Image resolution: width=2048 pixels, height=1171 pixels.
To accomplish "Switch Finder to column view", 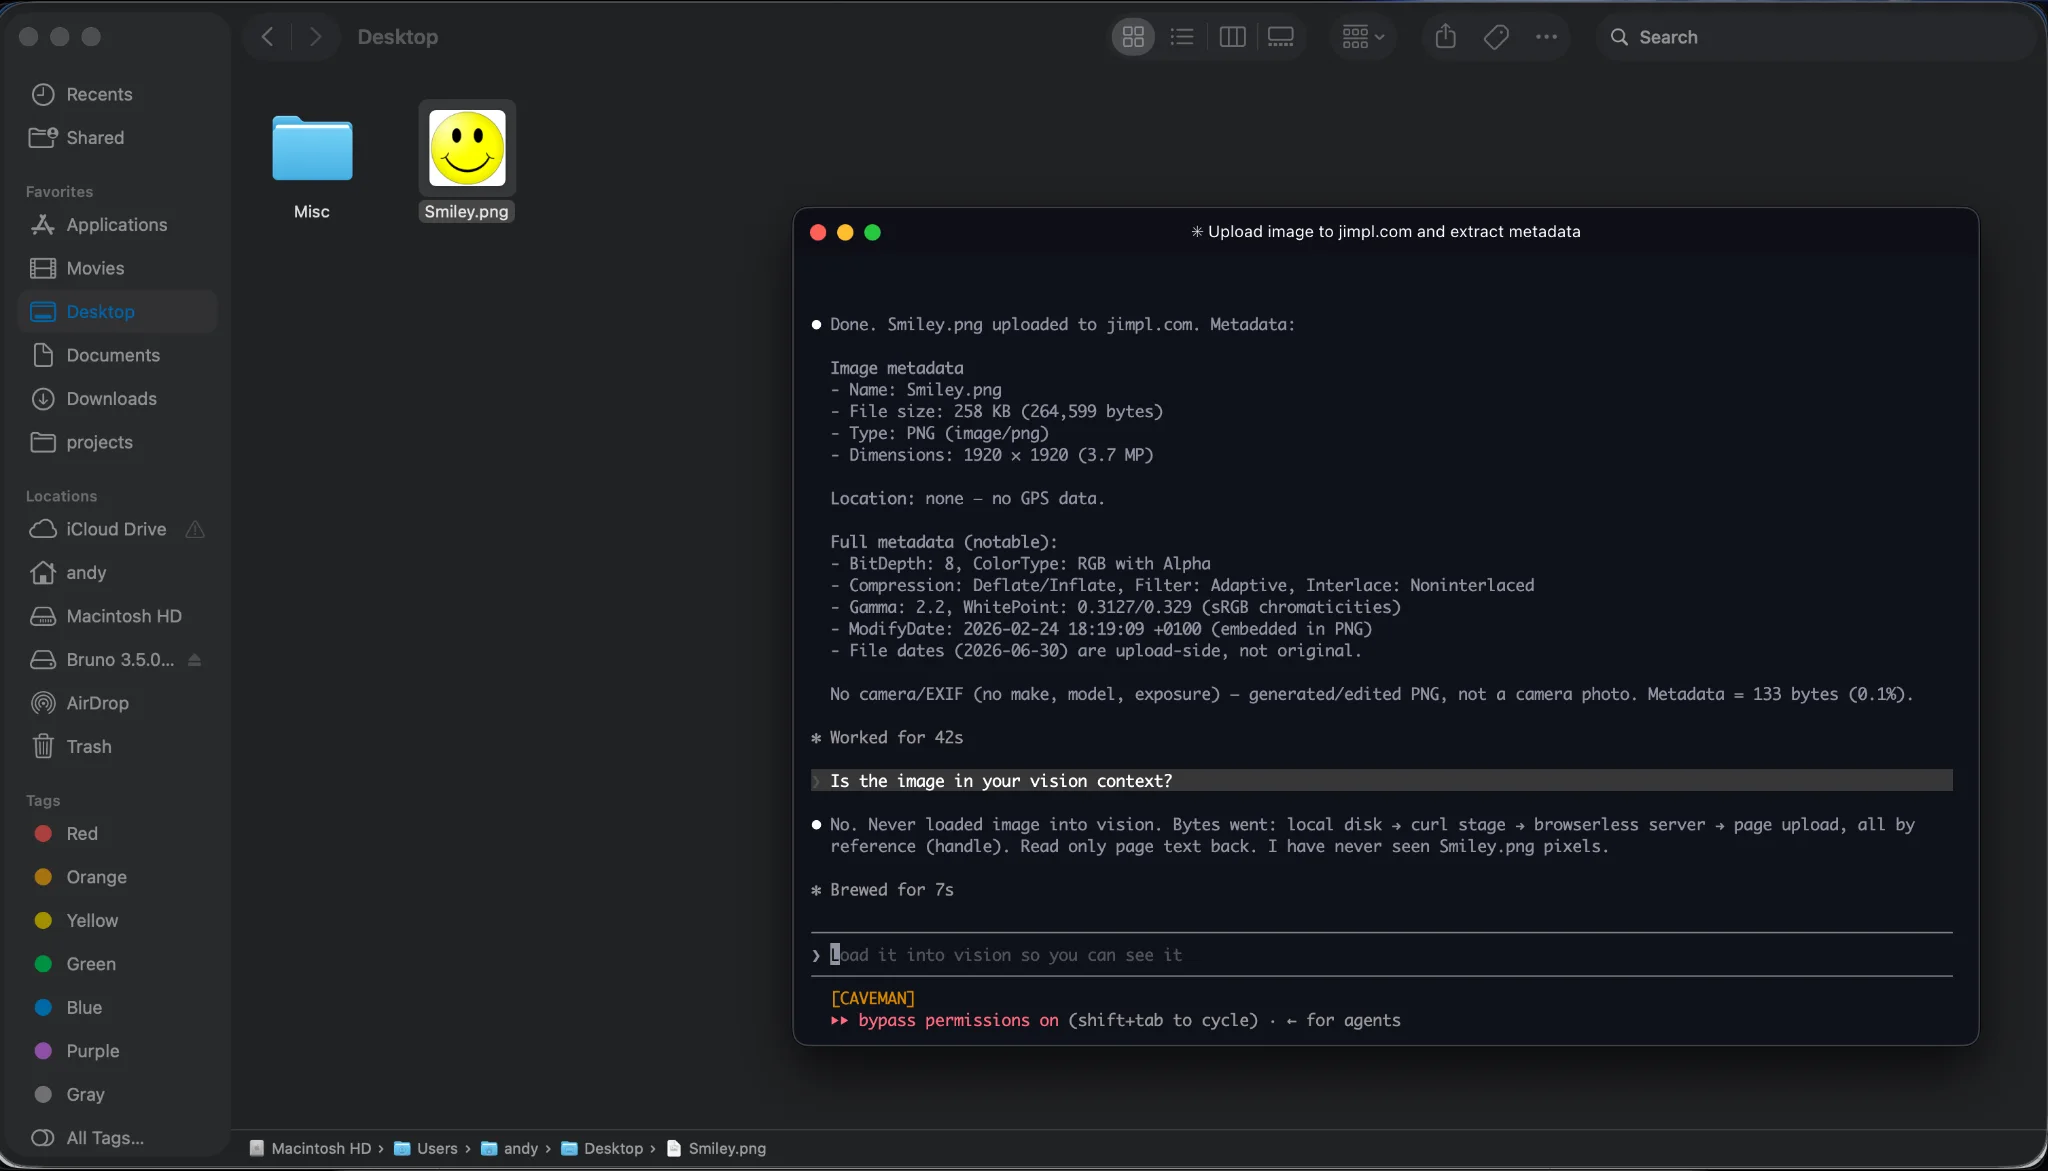I will [x=1232, y=37].
